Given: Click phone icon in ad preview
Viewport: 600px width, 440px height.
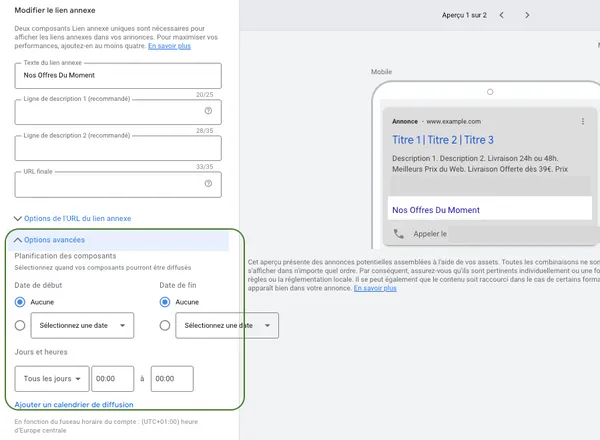Looking at the screenshot, I should [398, 234].
